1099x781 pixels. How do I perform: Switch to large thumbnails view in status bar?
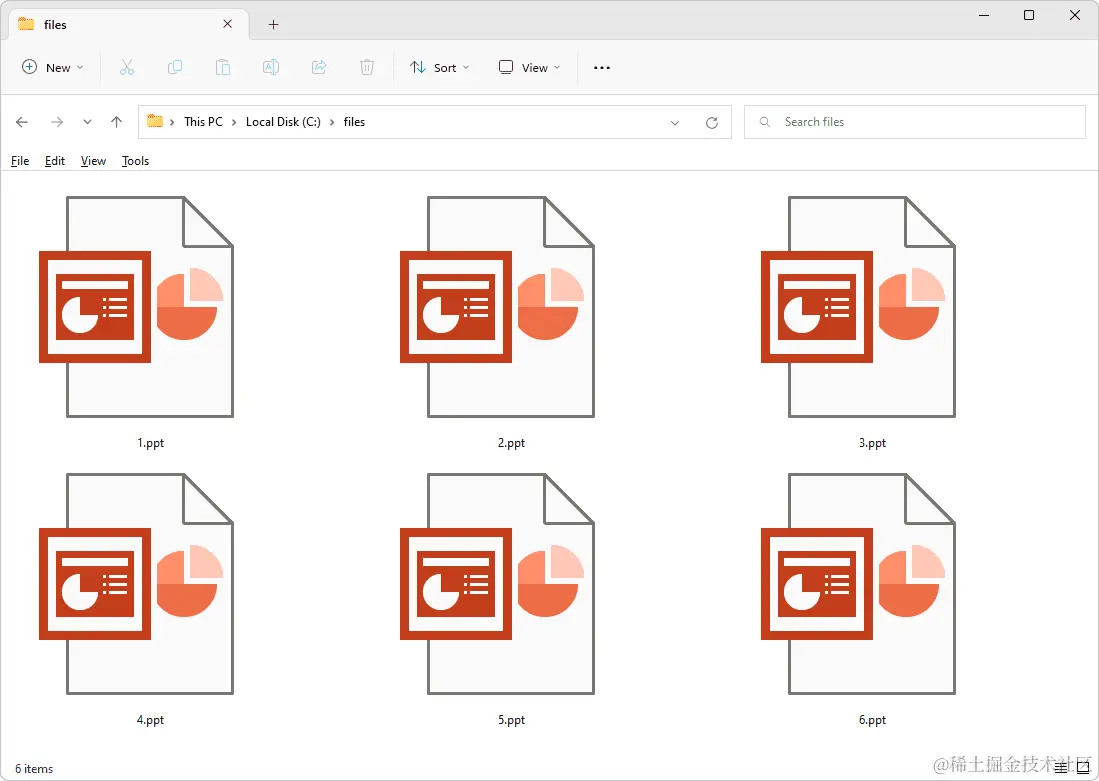(x=1083, y=768)
